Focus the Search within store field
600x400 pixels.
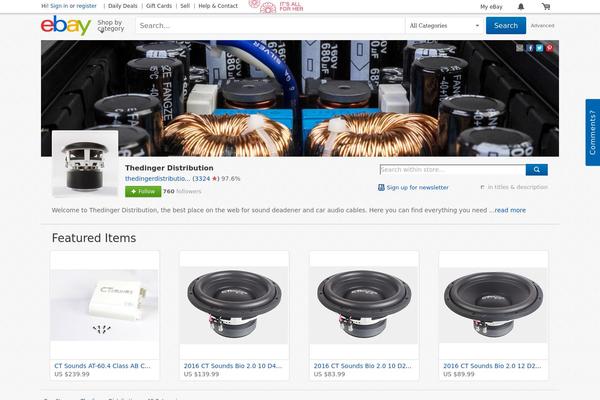coord(453,170)
